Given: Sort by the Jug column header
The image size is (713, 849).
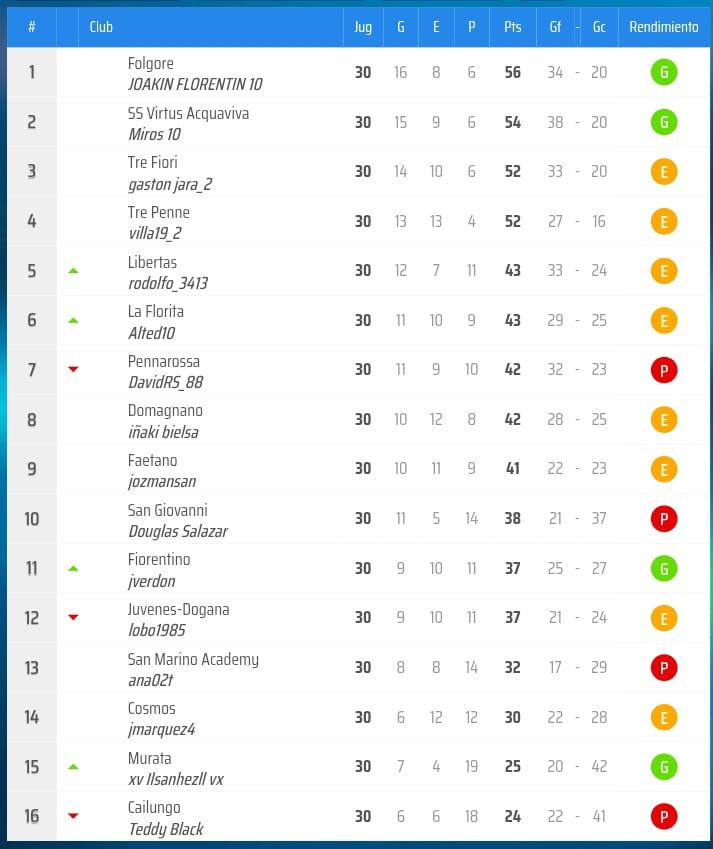Looking at the screenshot, I should click(x=362, y=27).
